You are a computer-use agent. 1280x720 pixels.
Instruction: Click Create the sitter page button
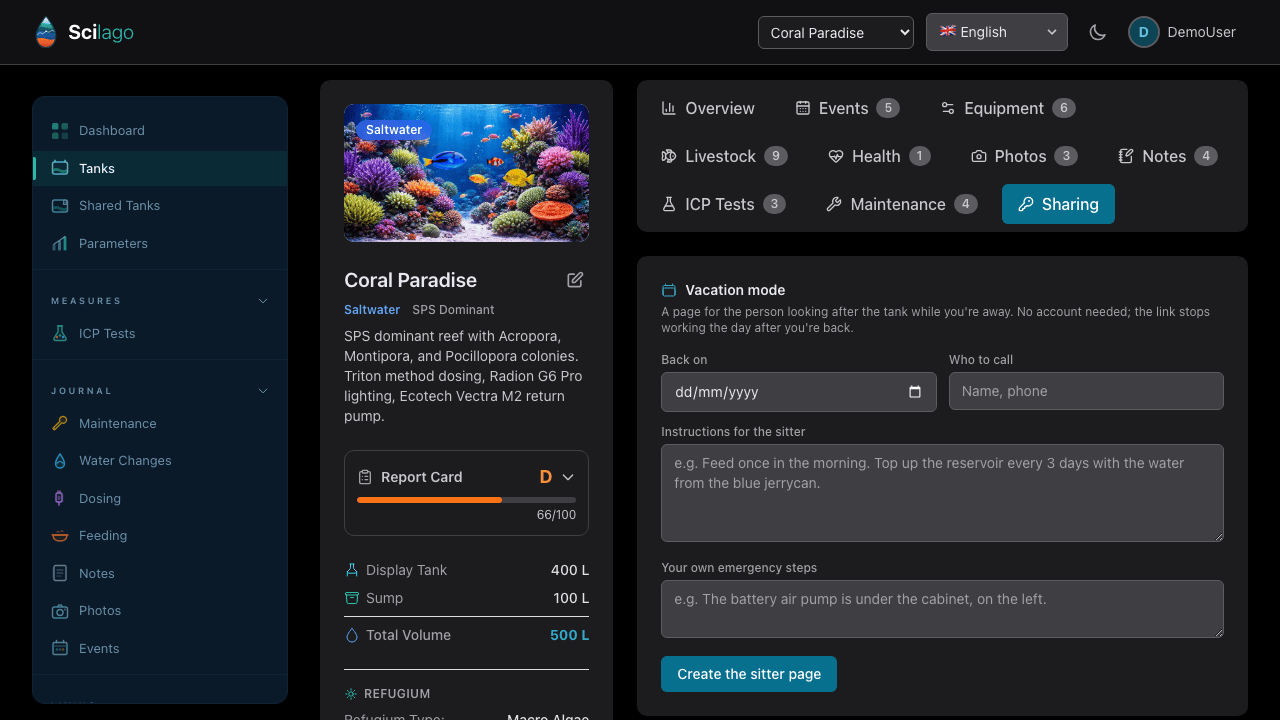tap(749, 674)
